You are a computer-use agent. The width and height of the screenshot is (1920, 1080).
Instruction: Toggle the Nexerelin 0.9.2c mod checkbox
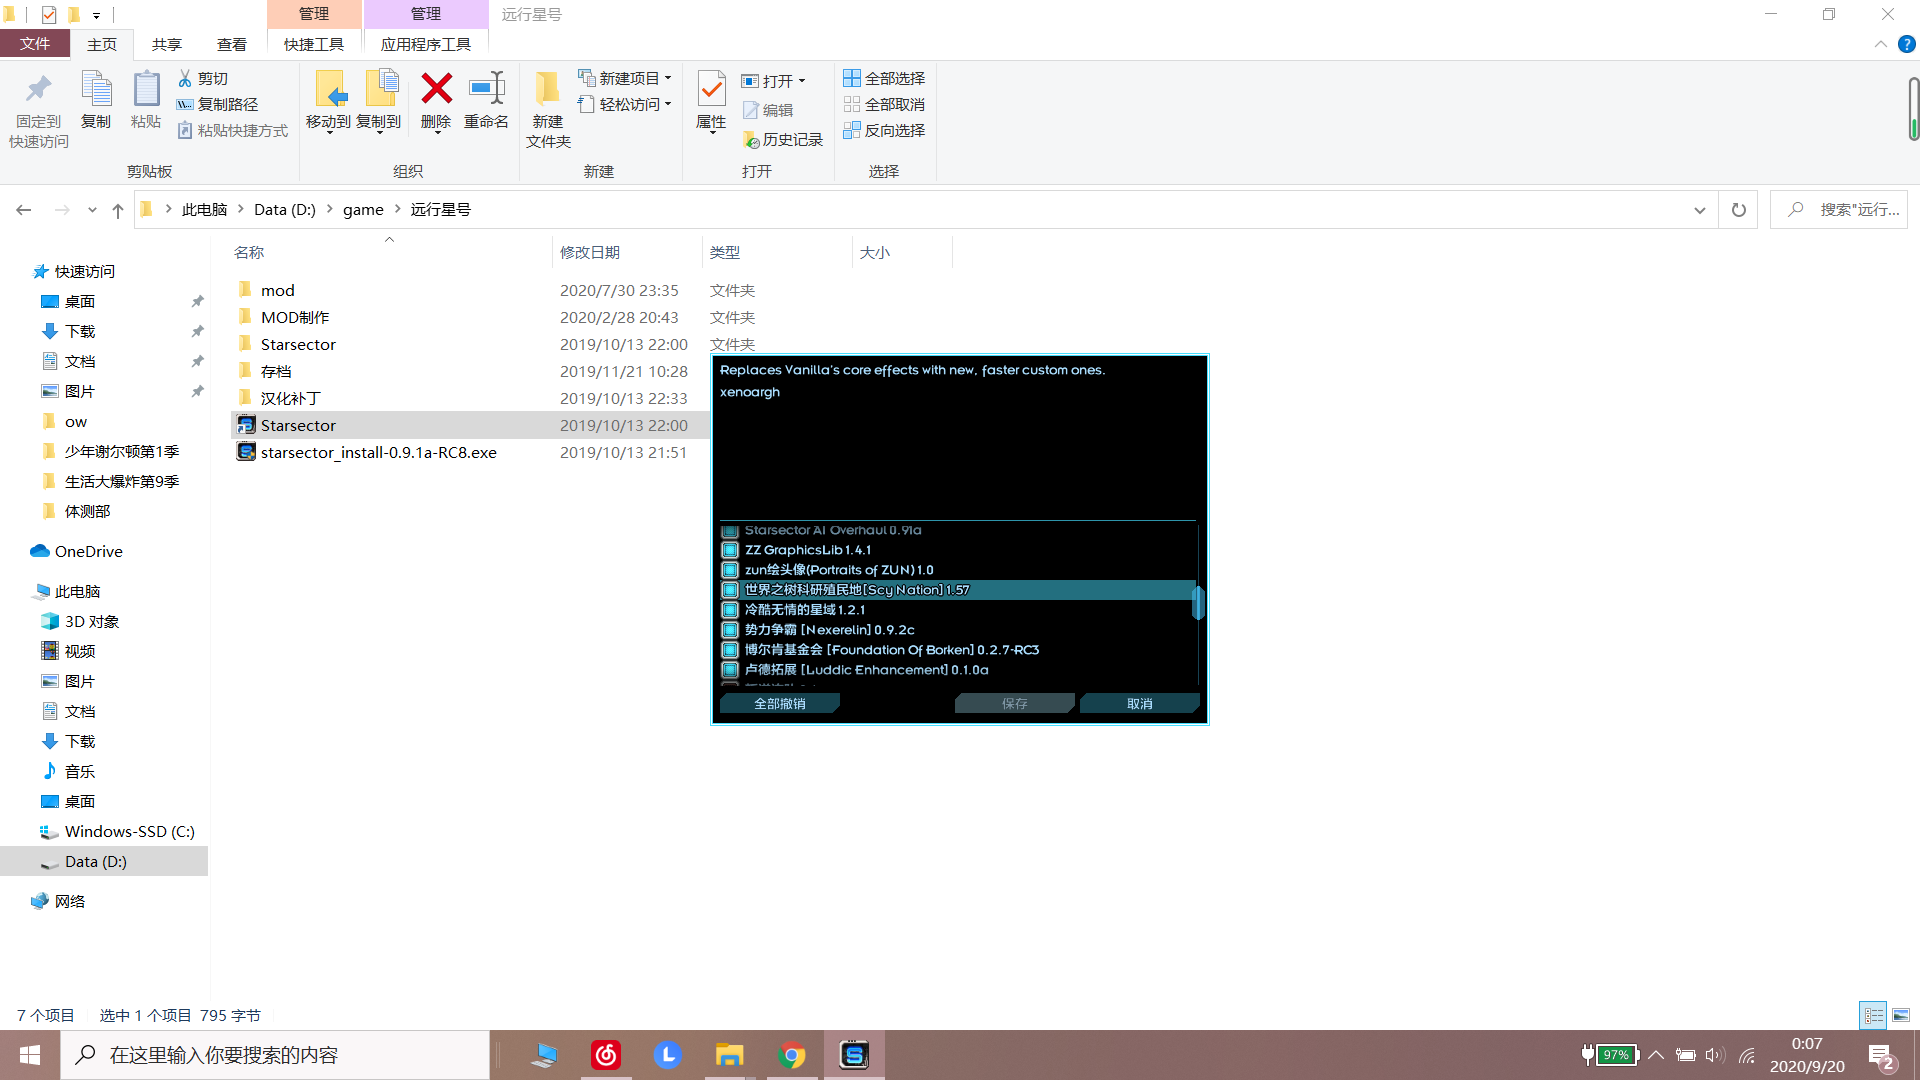point(730,630)
